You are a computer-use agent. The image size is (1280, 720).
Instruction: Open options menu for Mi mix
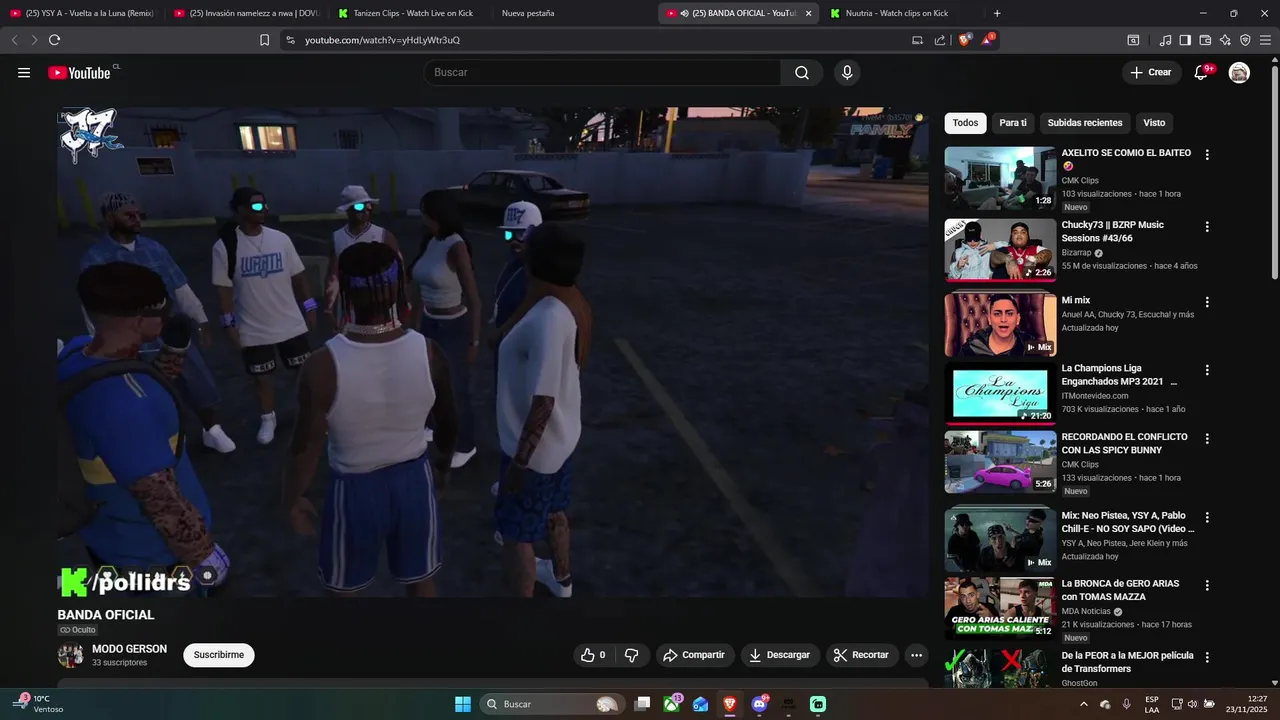pos(1207,302)
